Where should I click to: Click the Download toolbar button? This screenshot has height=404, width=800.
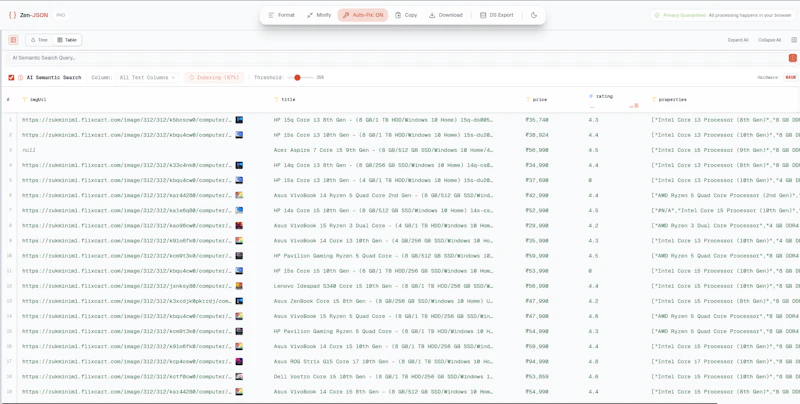pos(445,15)
